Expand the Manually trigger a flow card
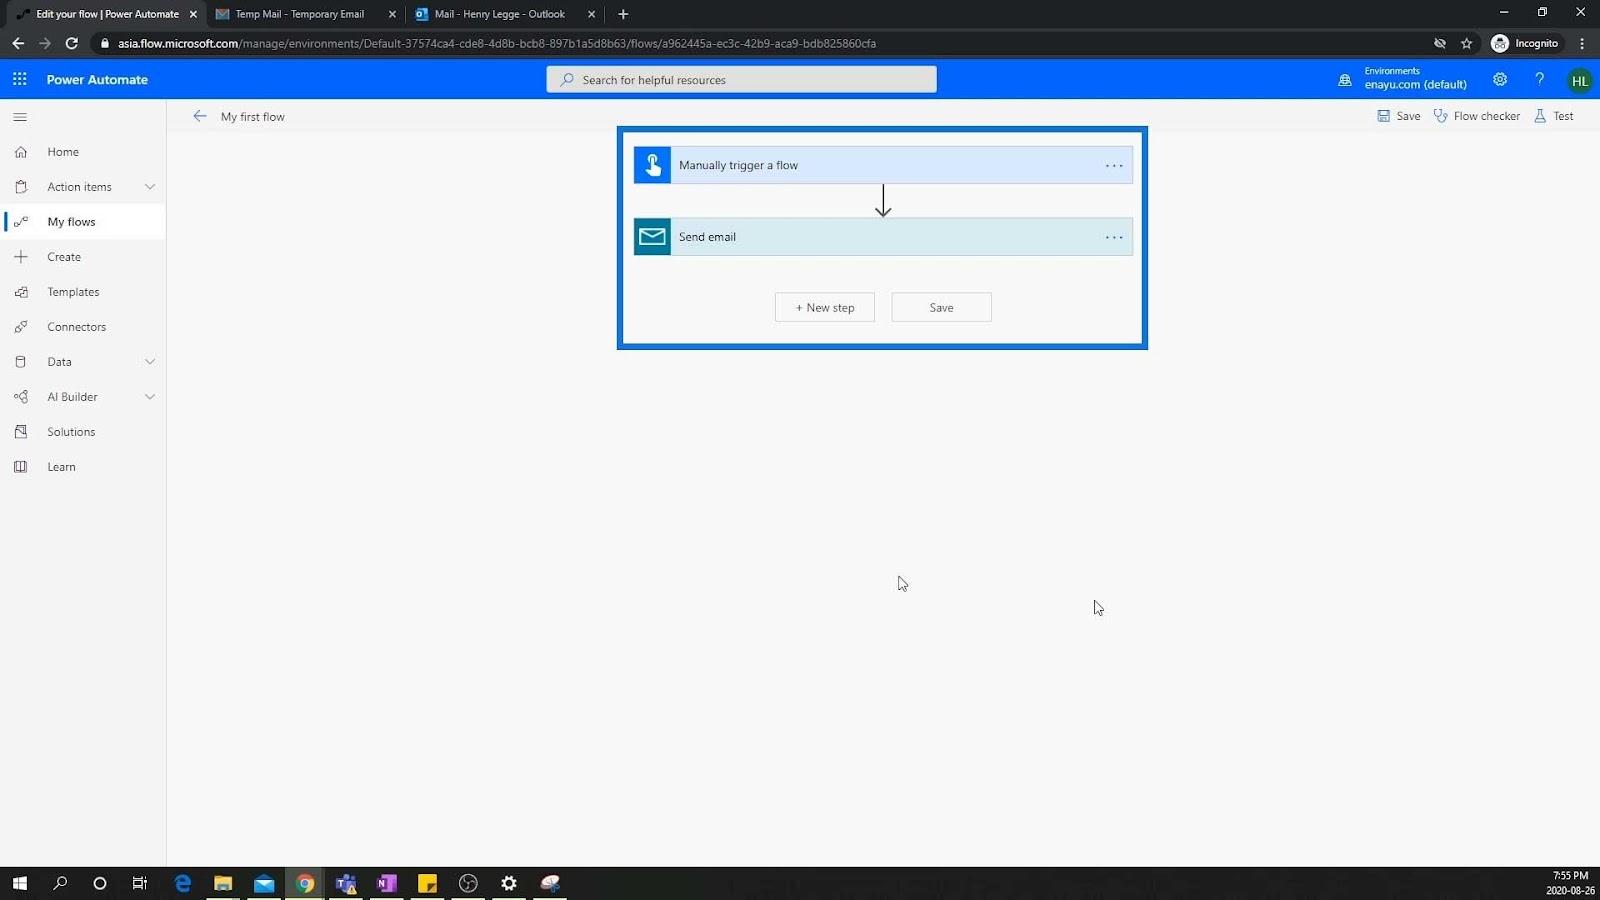 (x=883, y=165)
